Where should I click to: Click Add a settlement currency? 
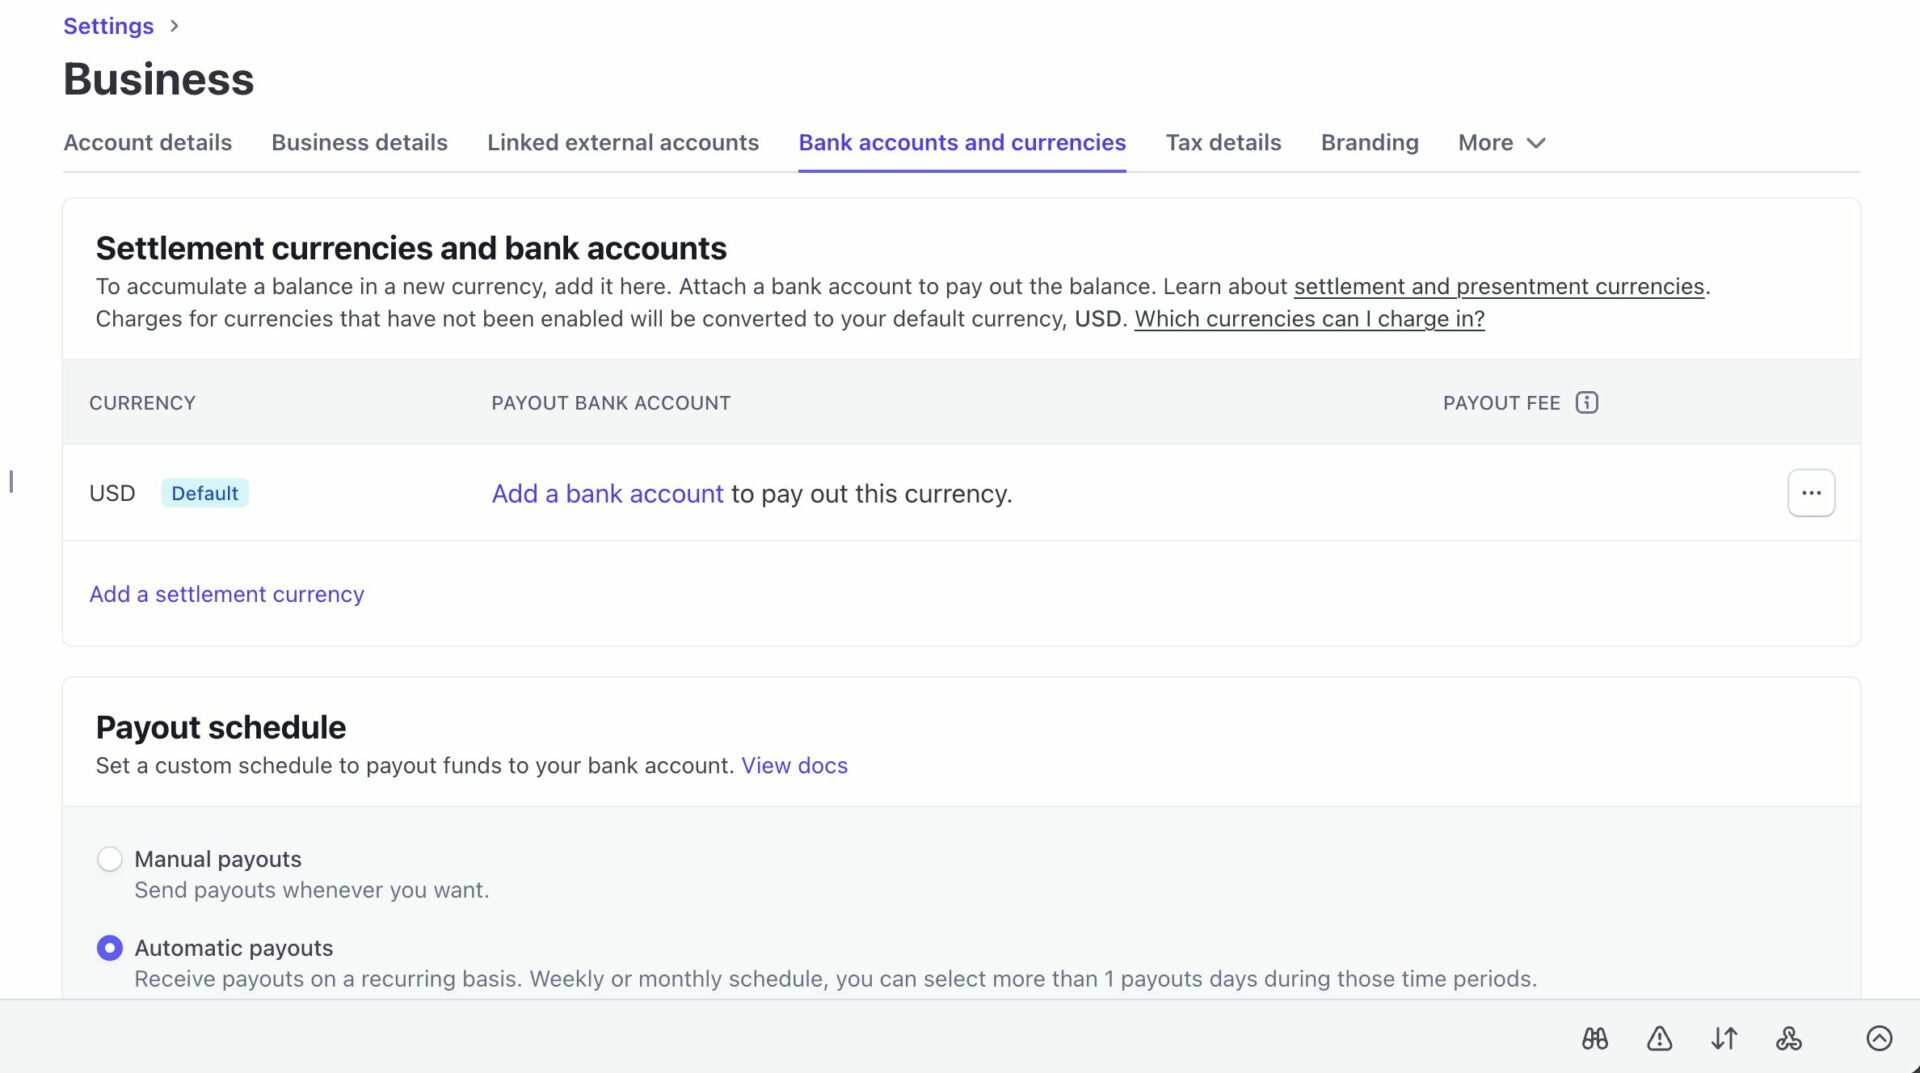[227, 594]
